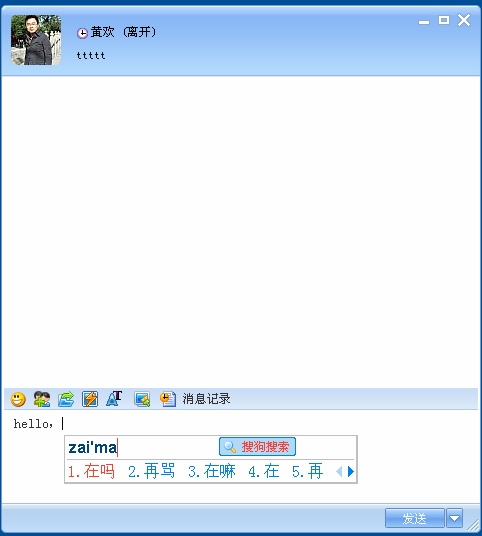Open 消息记录 message history
The width and height of the screenshot is (482, 536).
[206, 399]
